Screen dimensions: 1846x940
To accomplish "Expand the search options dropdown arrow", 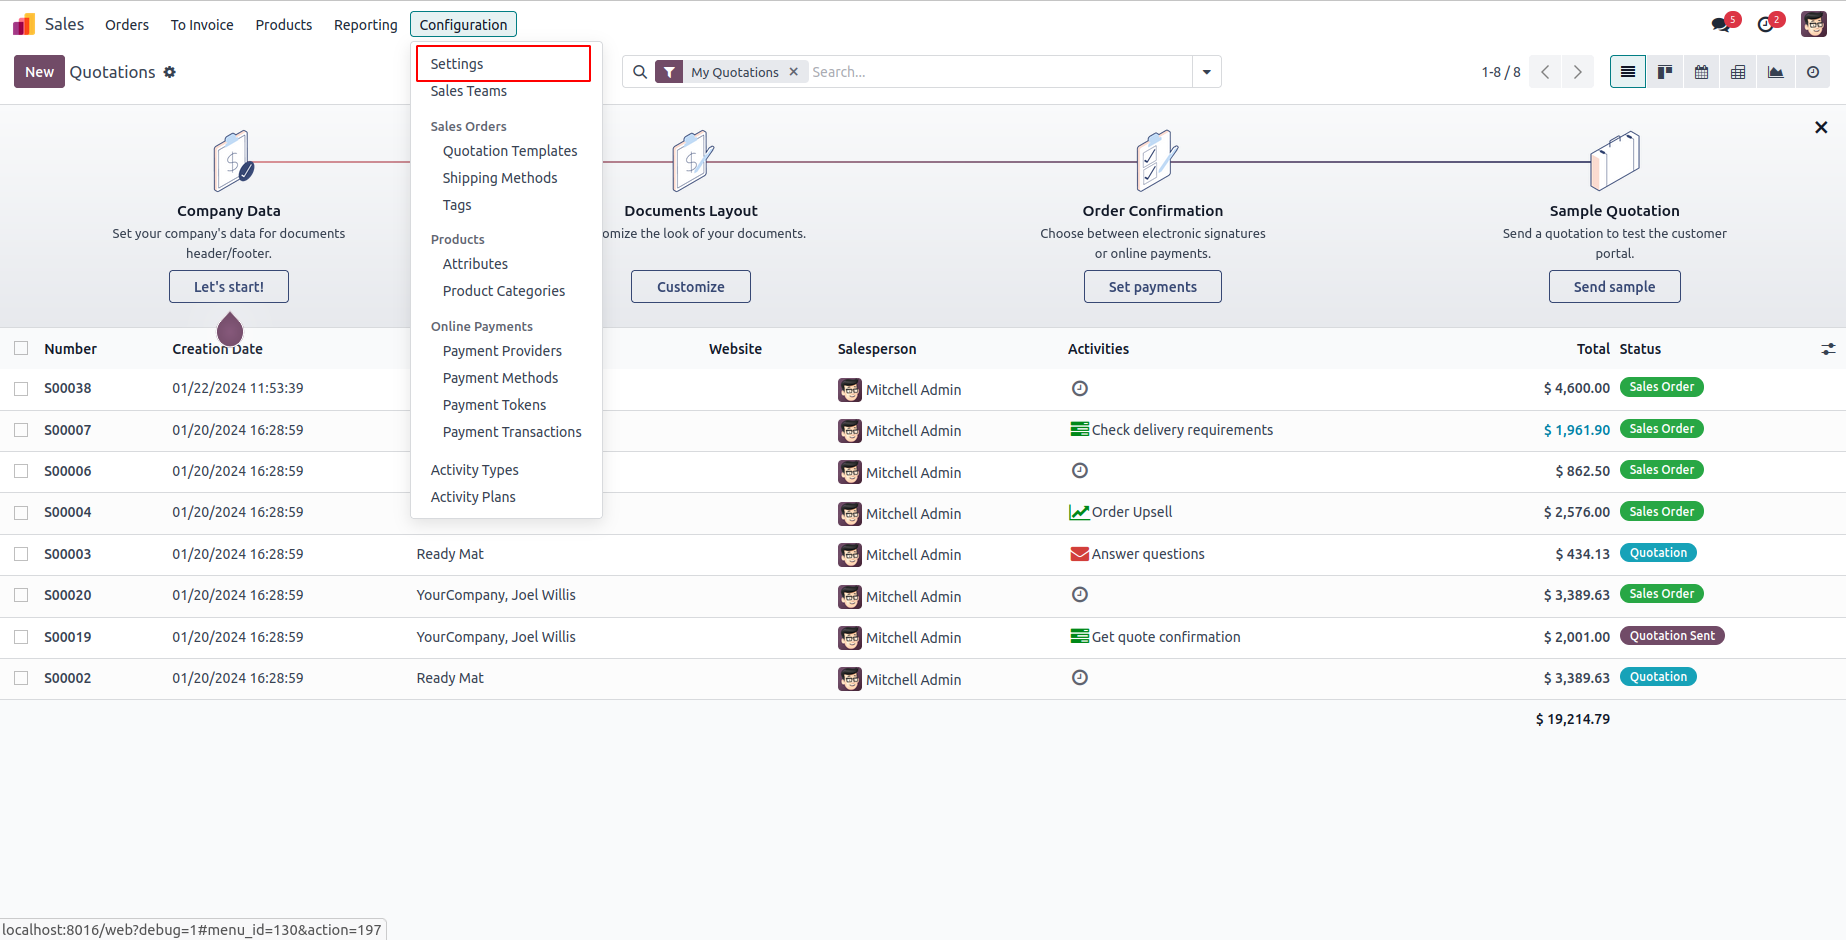I will (x=1207, y=72).
